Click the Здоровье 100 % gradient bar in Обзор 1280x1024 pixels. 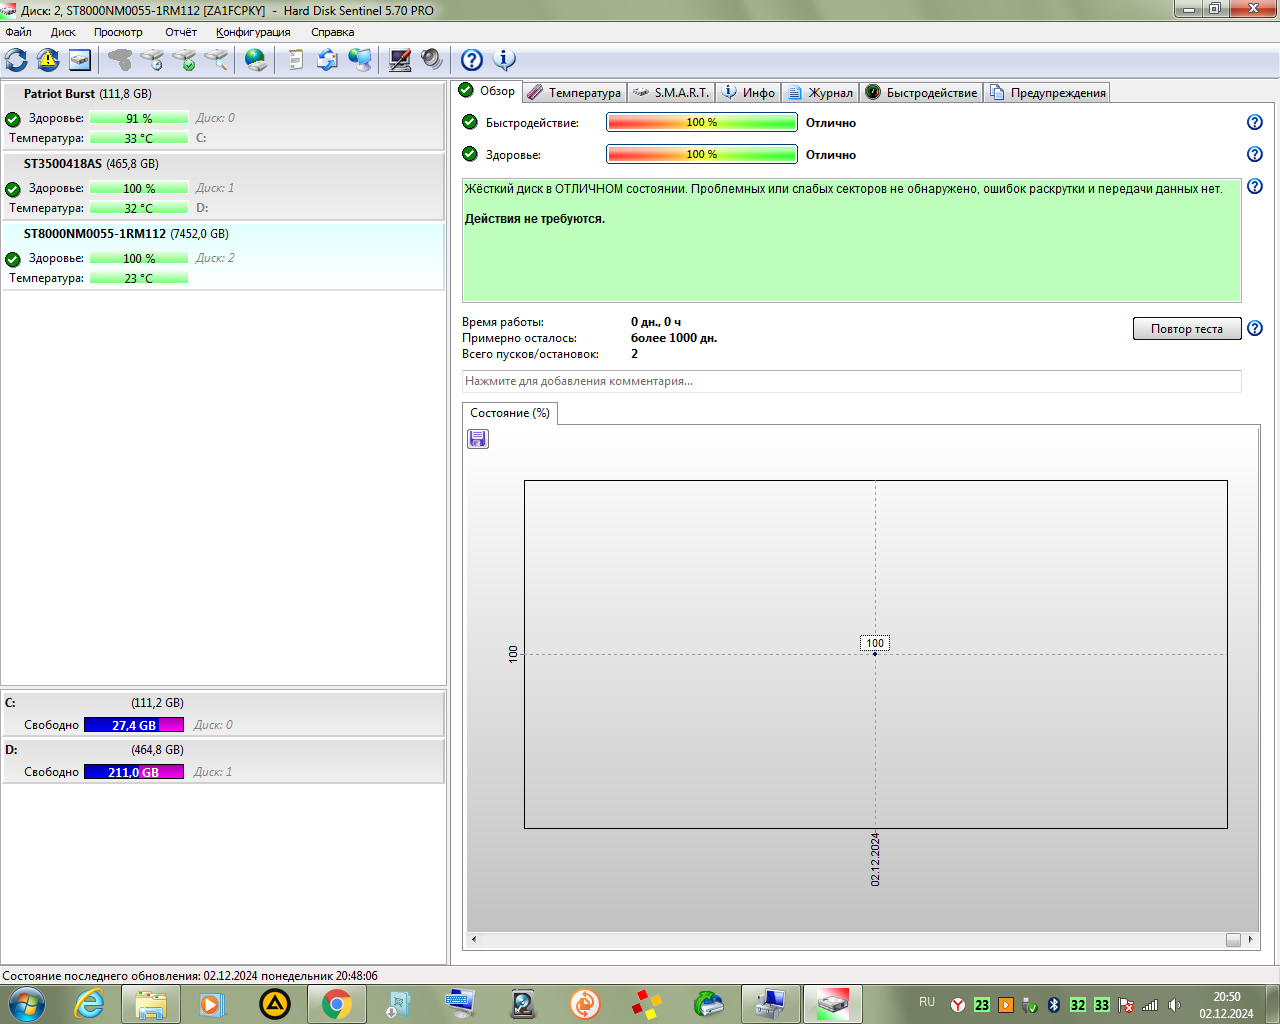(x=702, y=154)
